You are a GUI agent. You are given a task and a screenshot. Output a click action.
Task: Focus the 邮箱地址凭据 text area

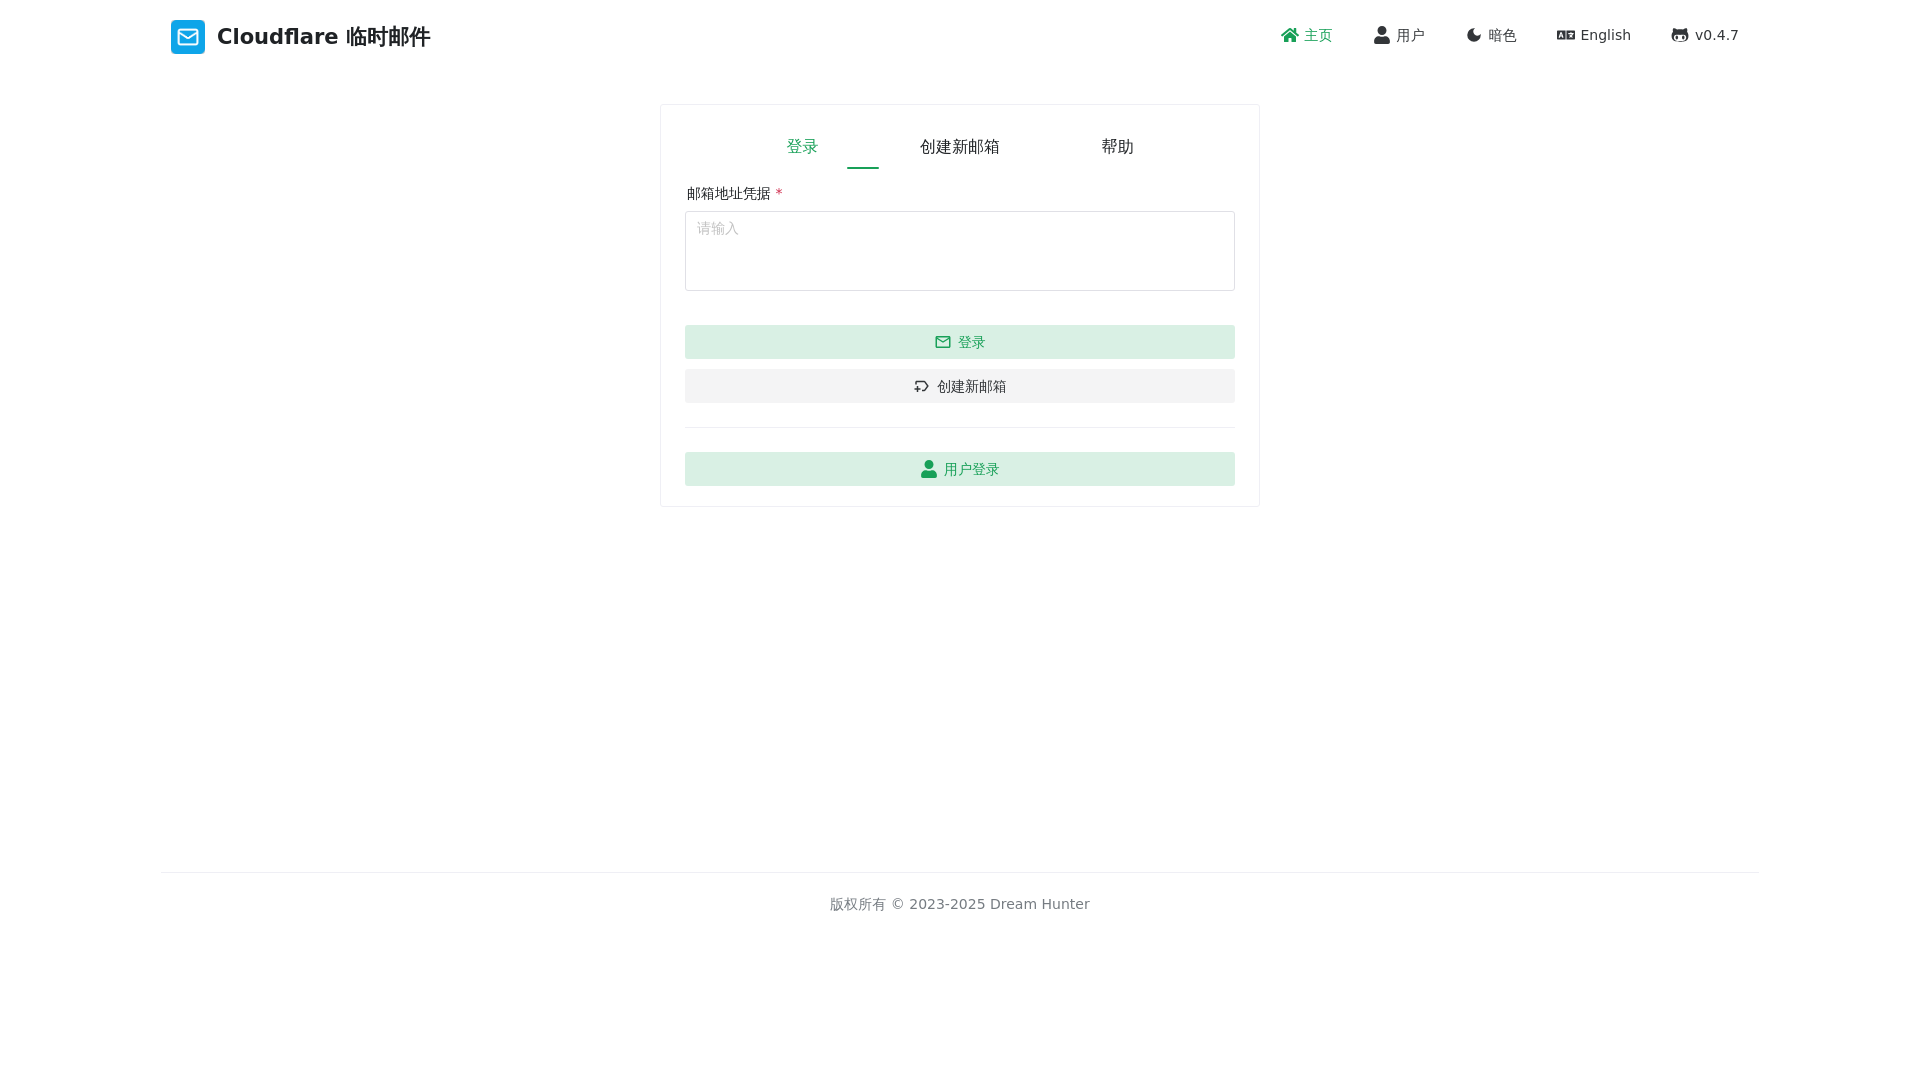(x=959, y=251)
